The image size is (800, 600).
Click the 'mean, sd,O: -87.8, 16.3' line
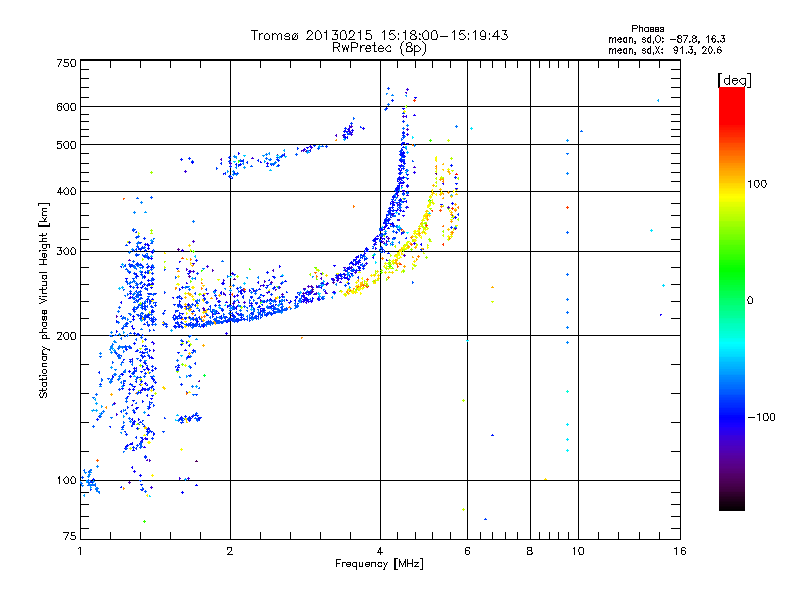667,39
